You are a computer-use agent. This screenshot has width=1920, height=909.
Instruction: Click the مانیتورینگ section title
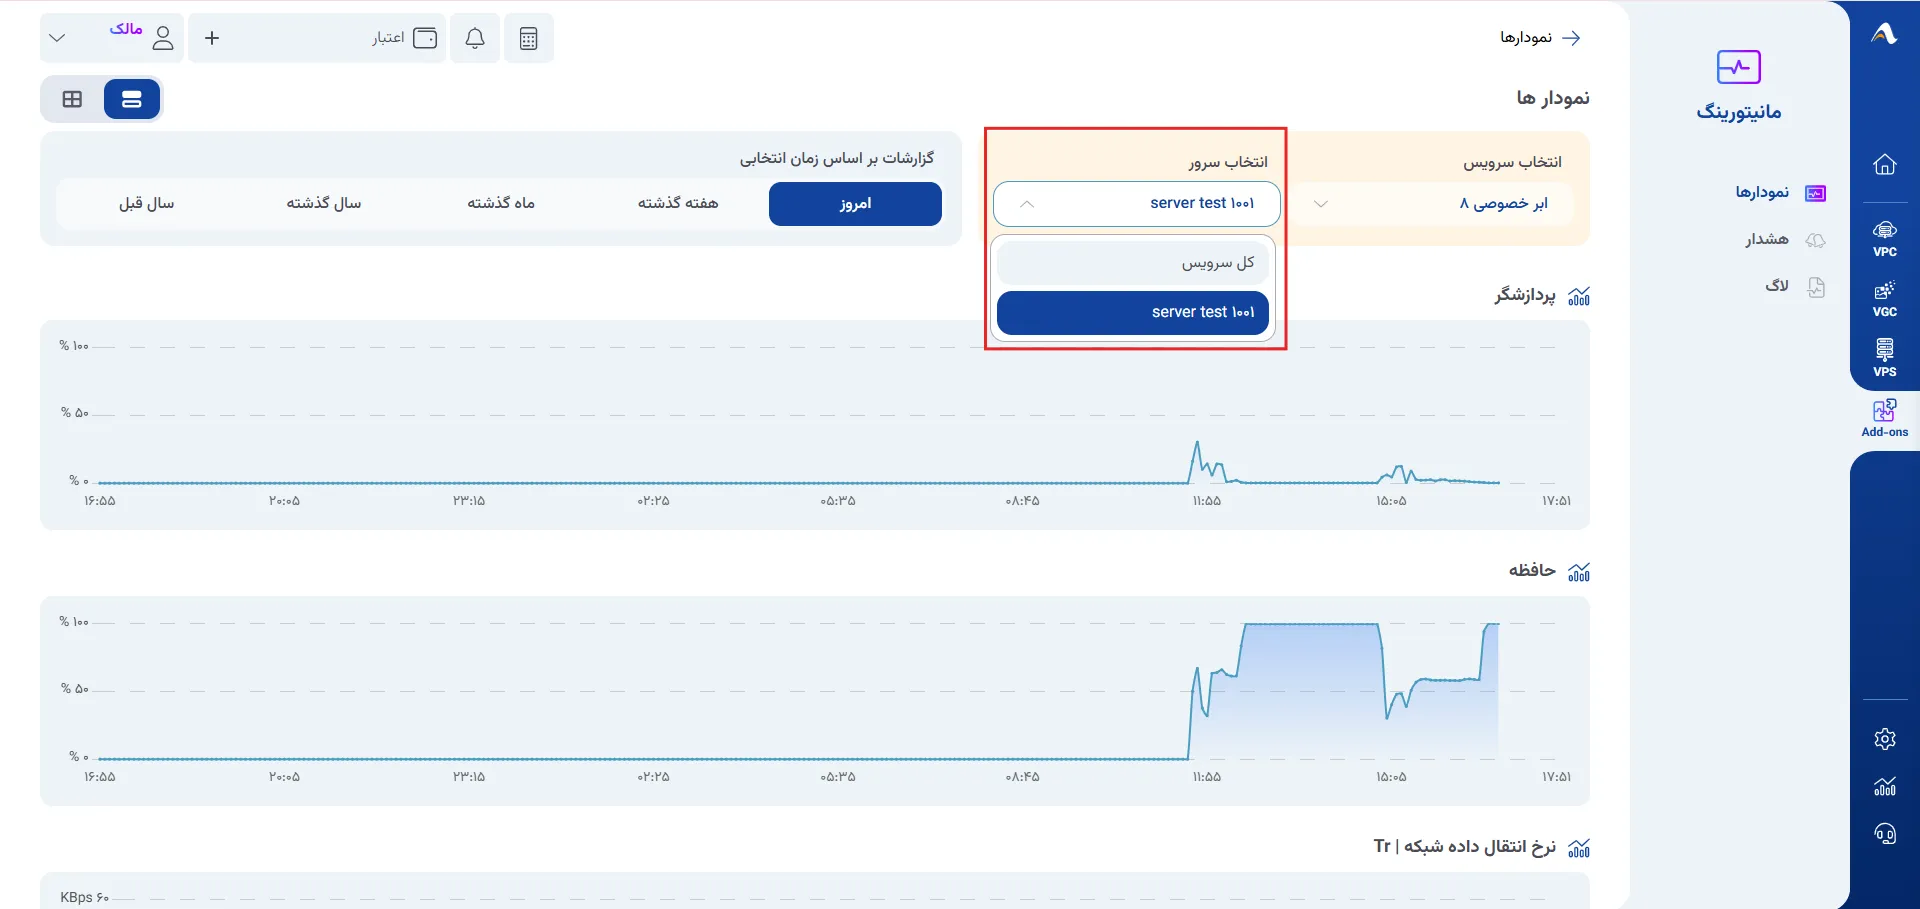pyautogui.click(x=1739, y=111)
